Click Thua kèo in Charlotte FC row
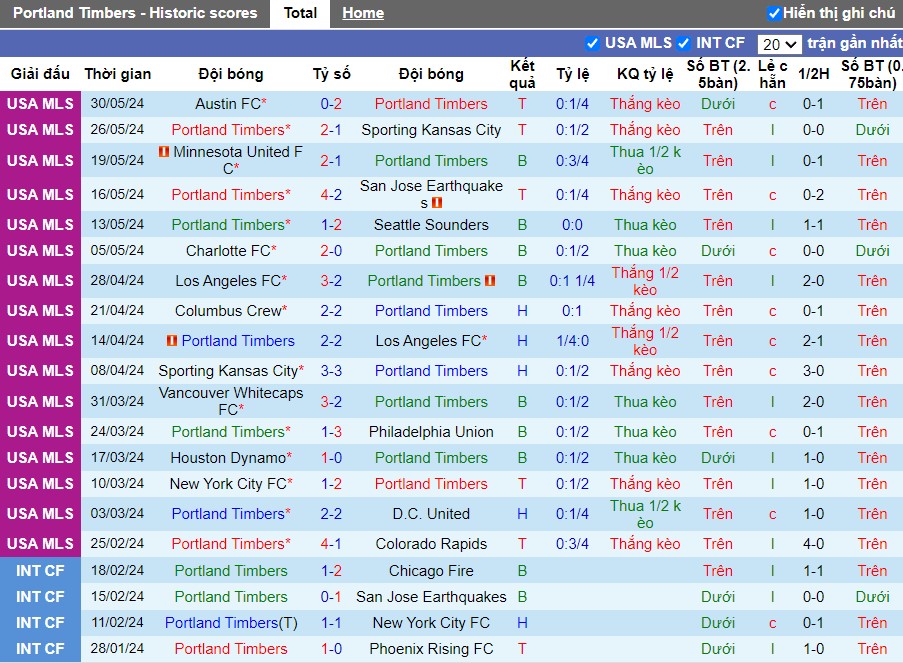Screen dimensions: 903x663 click(x=645, y=251)
